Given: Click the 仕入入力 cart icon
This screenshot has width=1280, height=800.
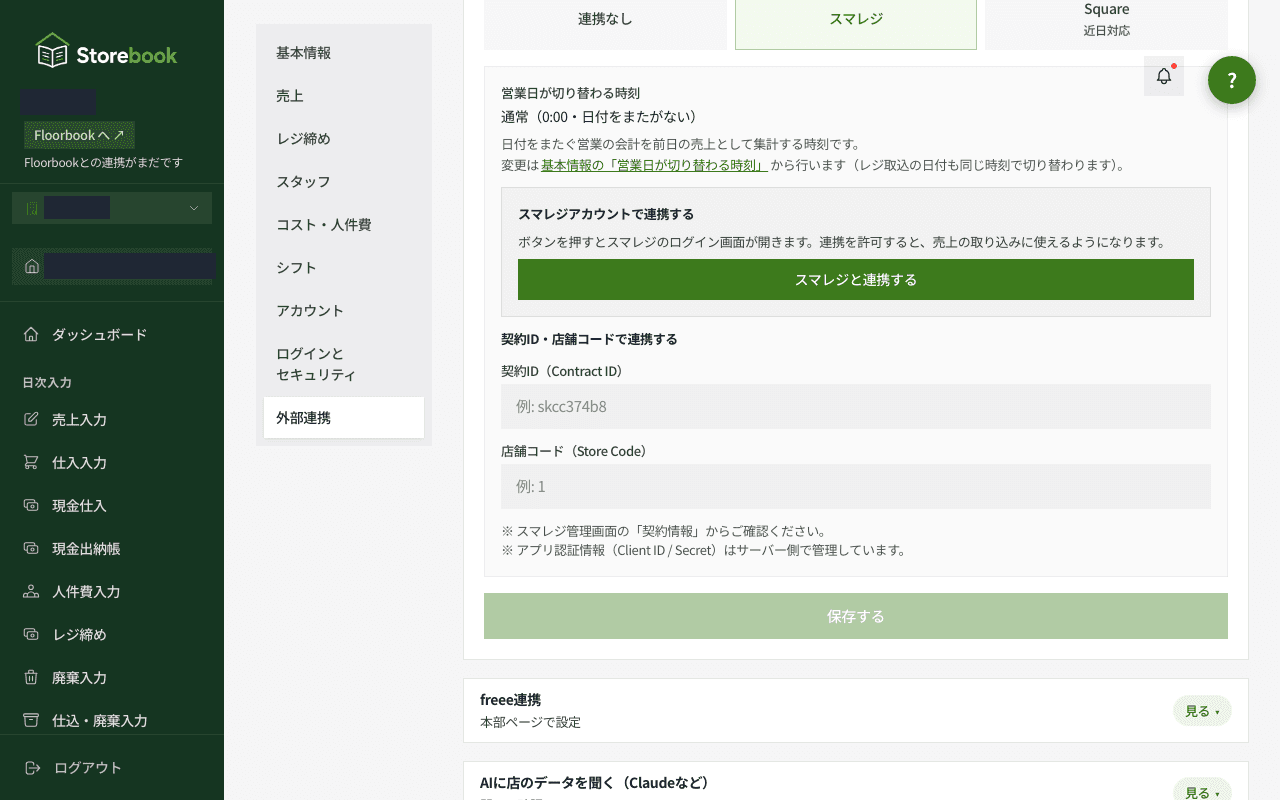Looking at the screenshot, I should tap(31, 462).
